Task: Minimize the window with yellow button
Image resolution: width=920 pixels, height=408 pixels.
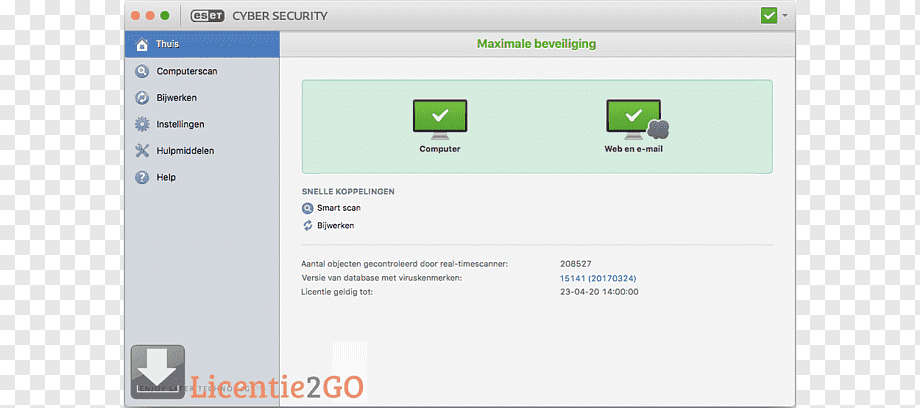Action: pos(150,16)
